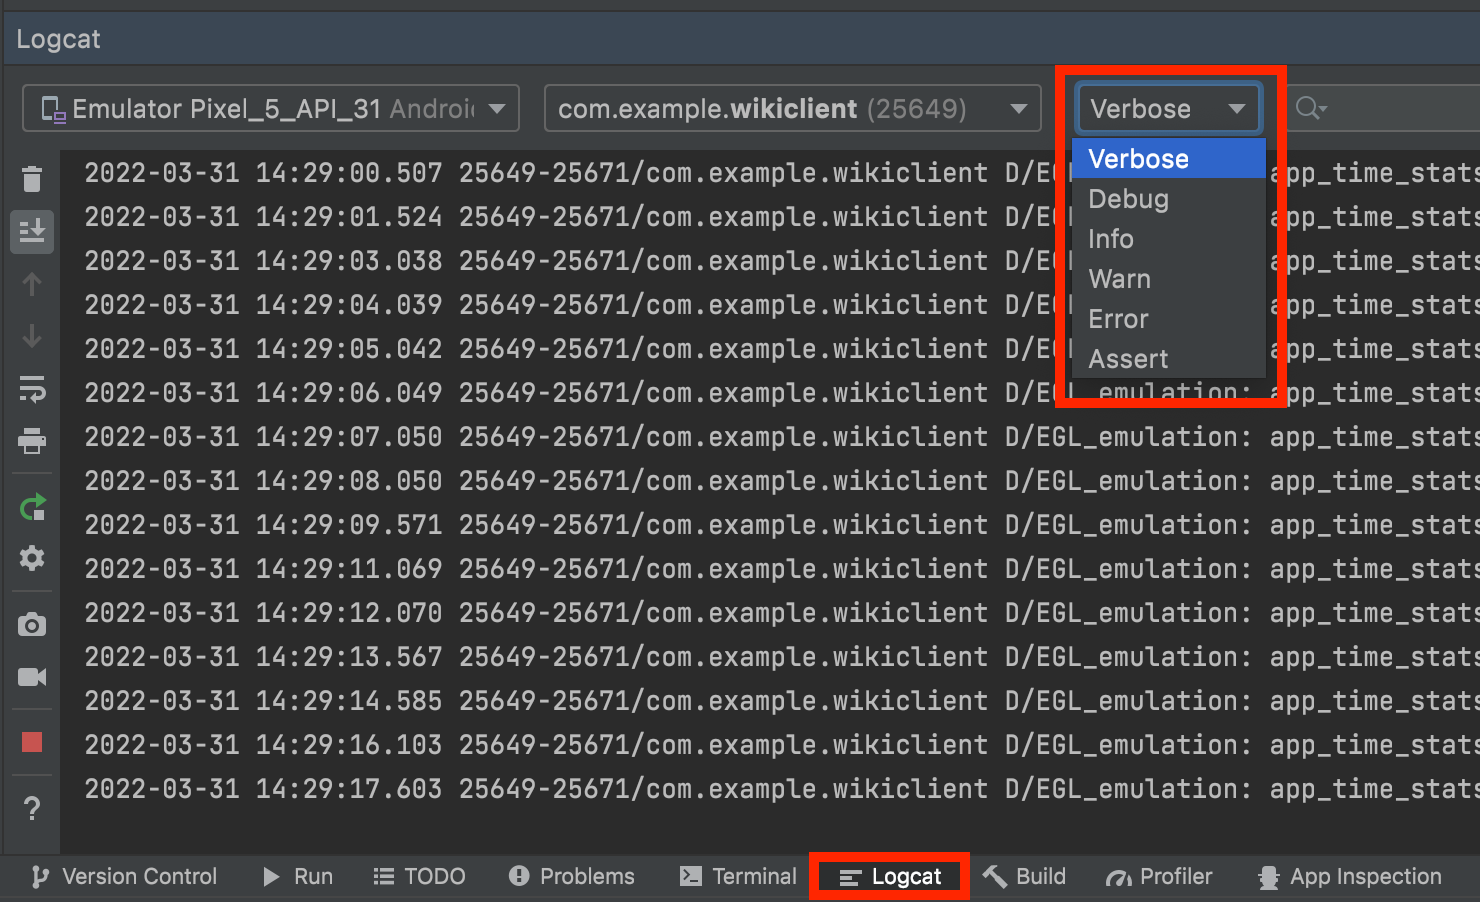Toggle soft-wrap for log lines
Screen dimensions: 1480x902
tap(32, 388)
